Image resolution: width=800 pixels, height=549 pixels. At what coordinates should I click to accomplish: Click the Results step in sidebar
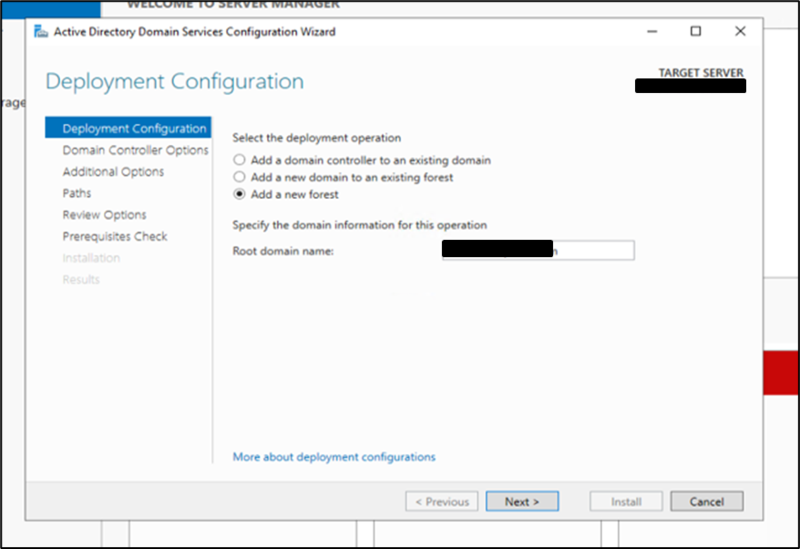click(x=81, y=279)
